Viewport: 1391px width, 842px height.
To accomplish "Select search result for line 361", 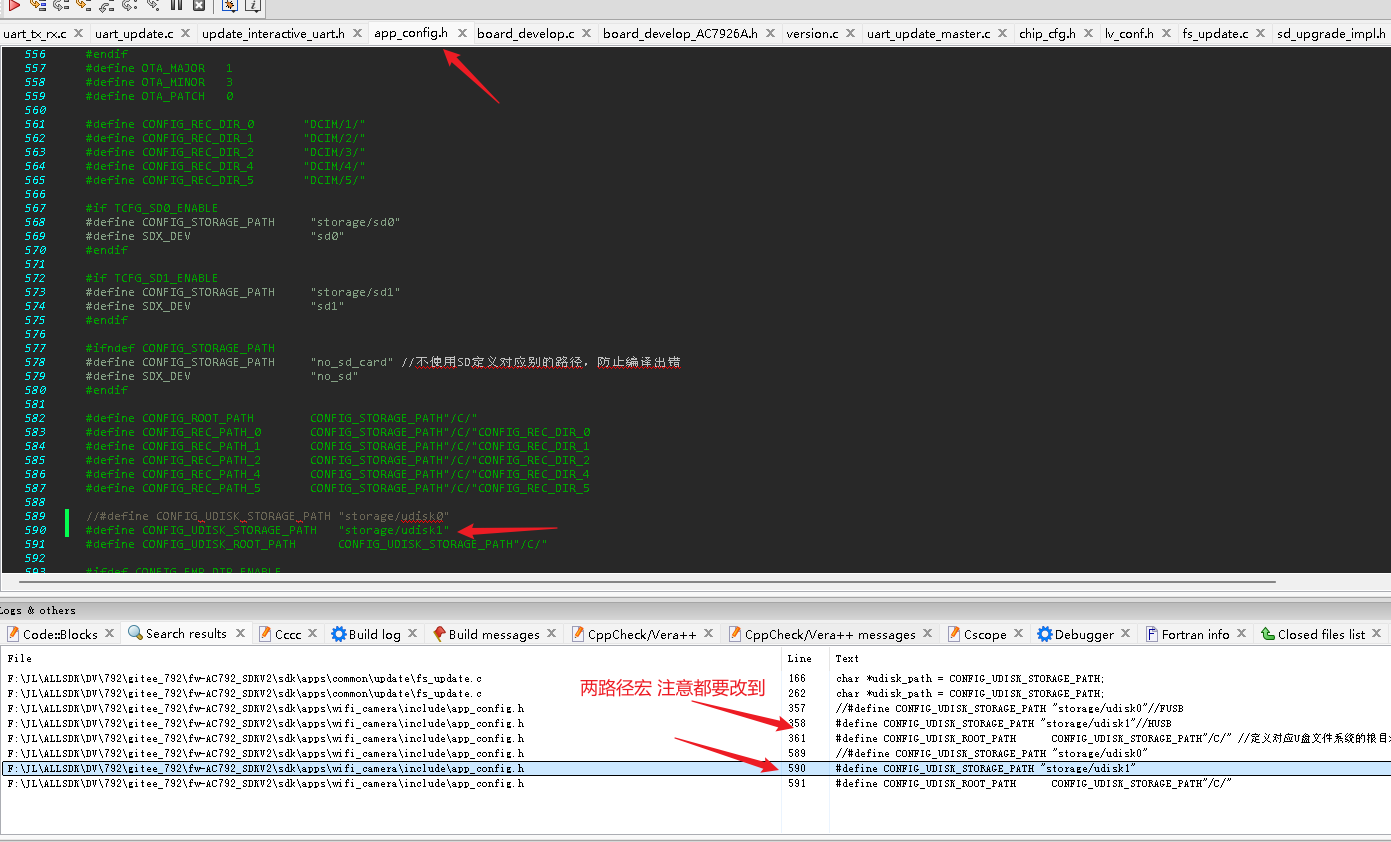I will click(695, 738).
